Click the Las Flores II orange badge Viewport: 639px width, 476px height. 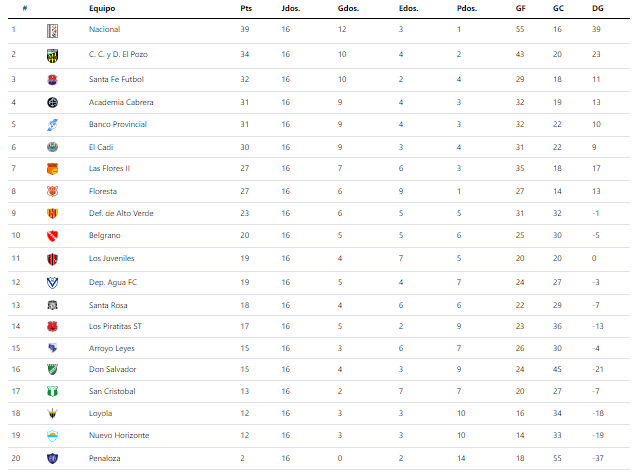click(52, 169)
